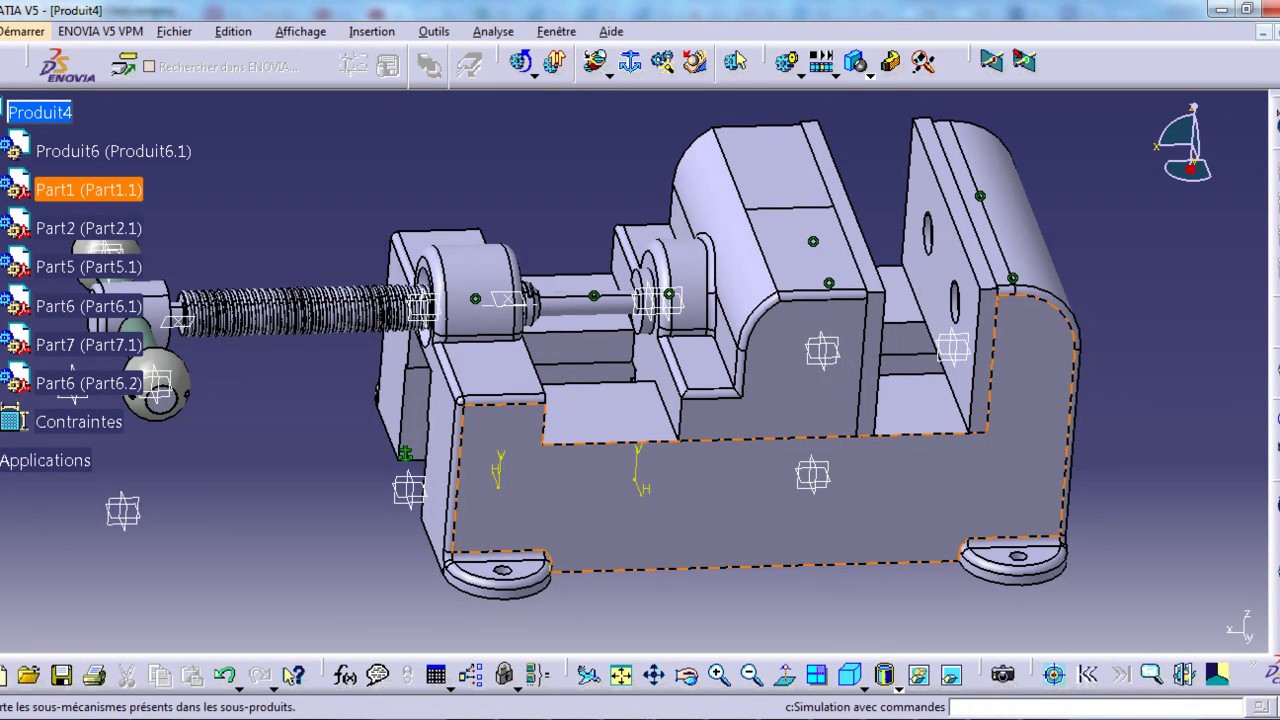Click the Zoom In magnifier icon
Image resolution: width=1280 pixels, height=720 pixels.
718,676
